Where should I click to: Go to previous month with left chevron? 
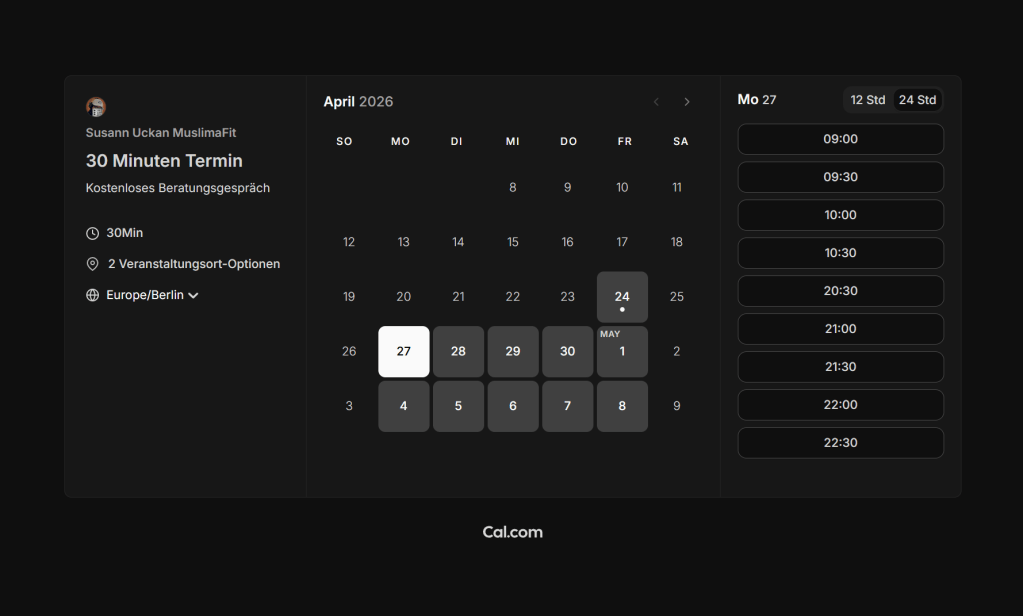[656, 102]
